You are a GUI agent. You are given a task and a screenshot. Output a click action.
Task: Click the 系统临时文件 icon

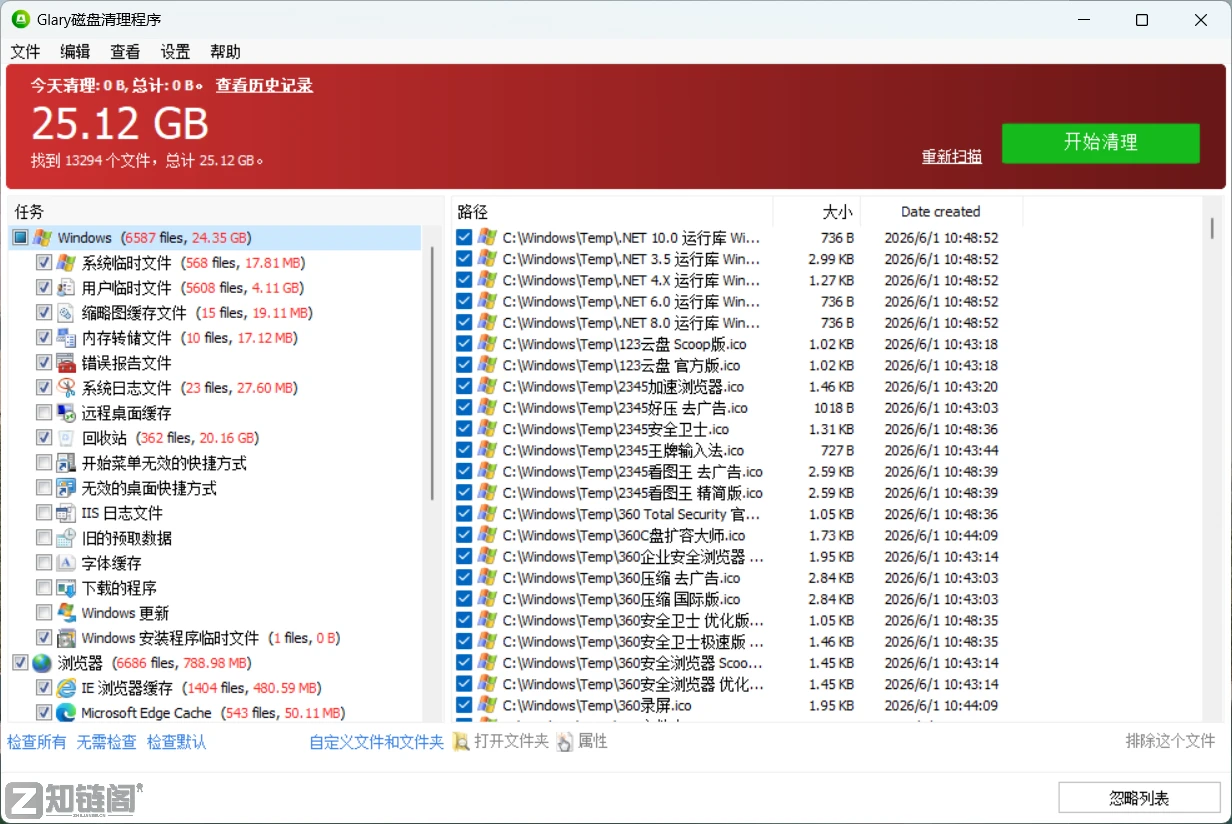tap(66, 263)
